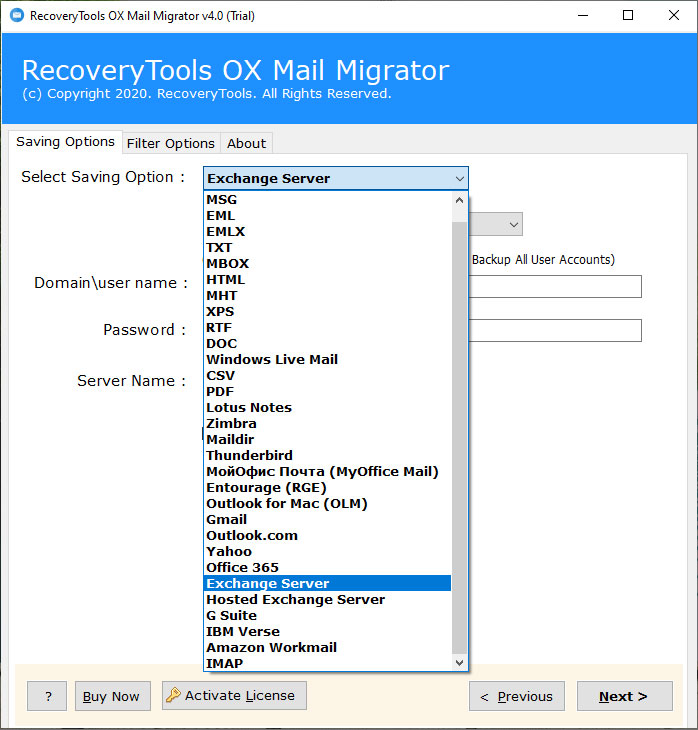
Task: Choose PDF saving option
Action: click(328, 392)
